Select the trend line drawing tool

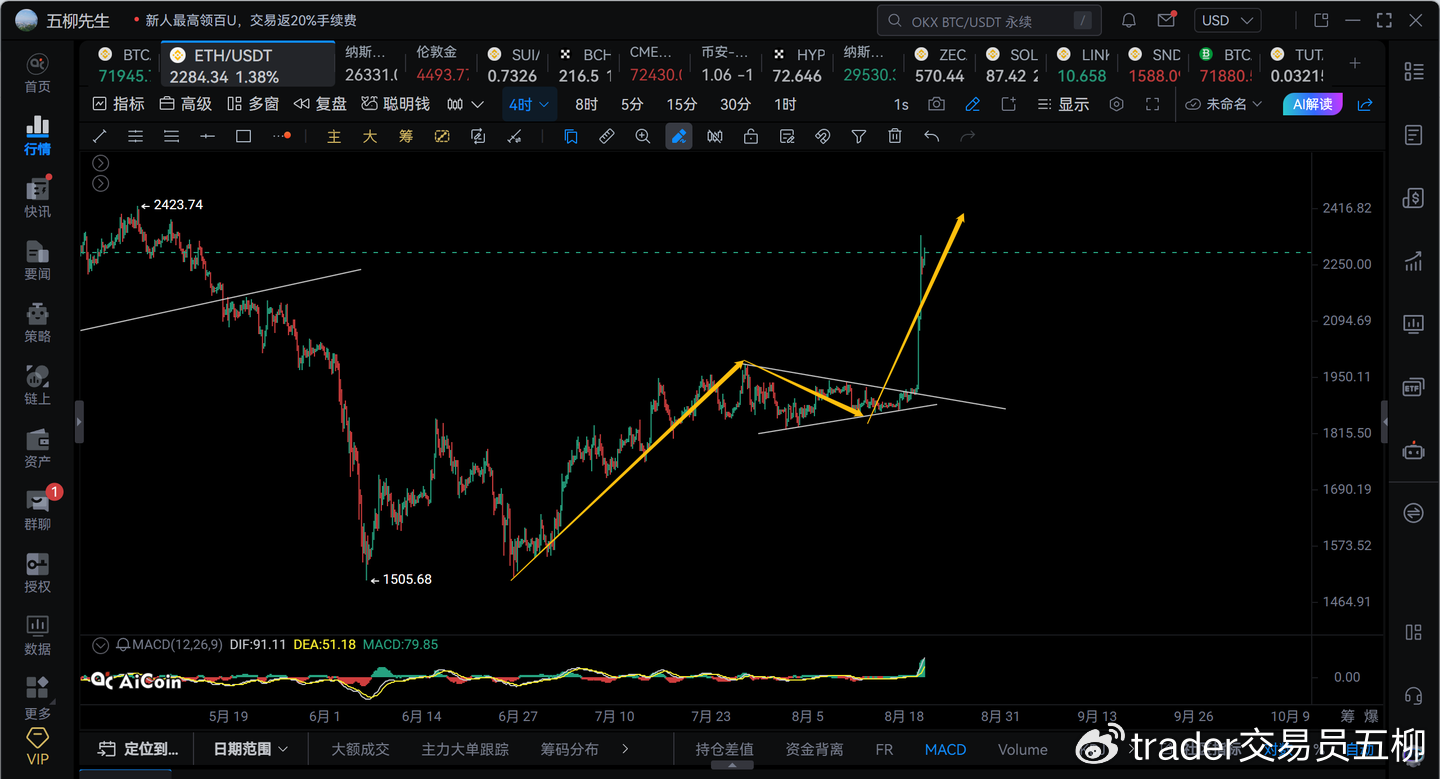point(99,136)
